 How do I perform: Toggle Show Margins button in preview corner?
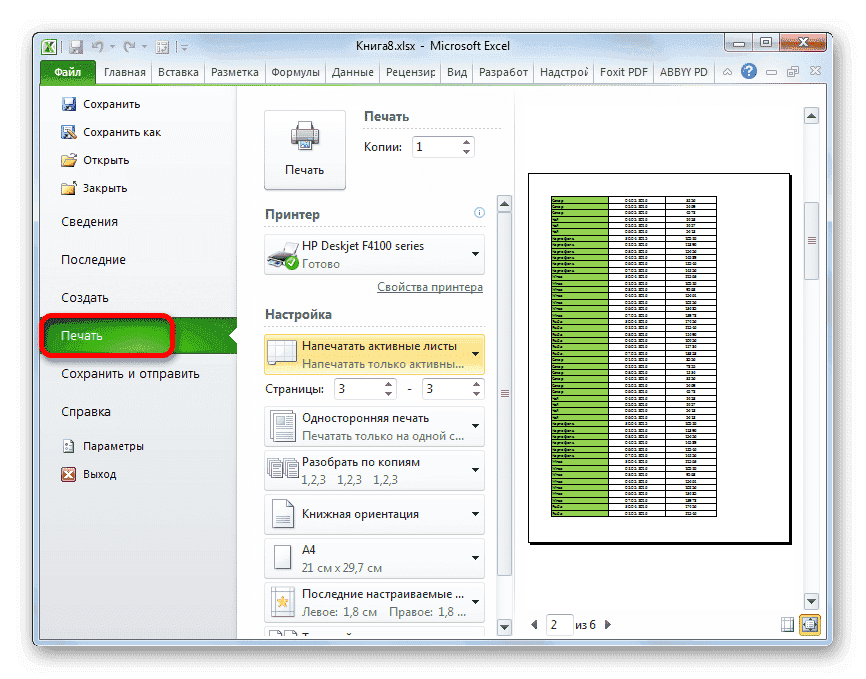[787, 625]
